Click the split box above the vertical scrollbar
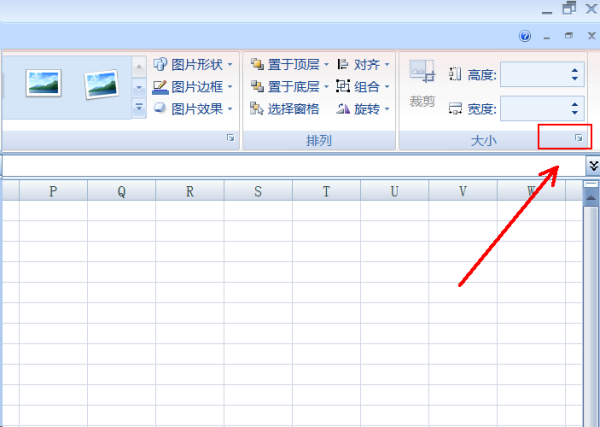Viewport: 600px width, 427px height. (591, 184)
